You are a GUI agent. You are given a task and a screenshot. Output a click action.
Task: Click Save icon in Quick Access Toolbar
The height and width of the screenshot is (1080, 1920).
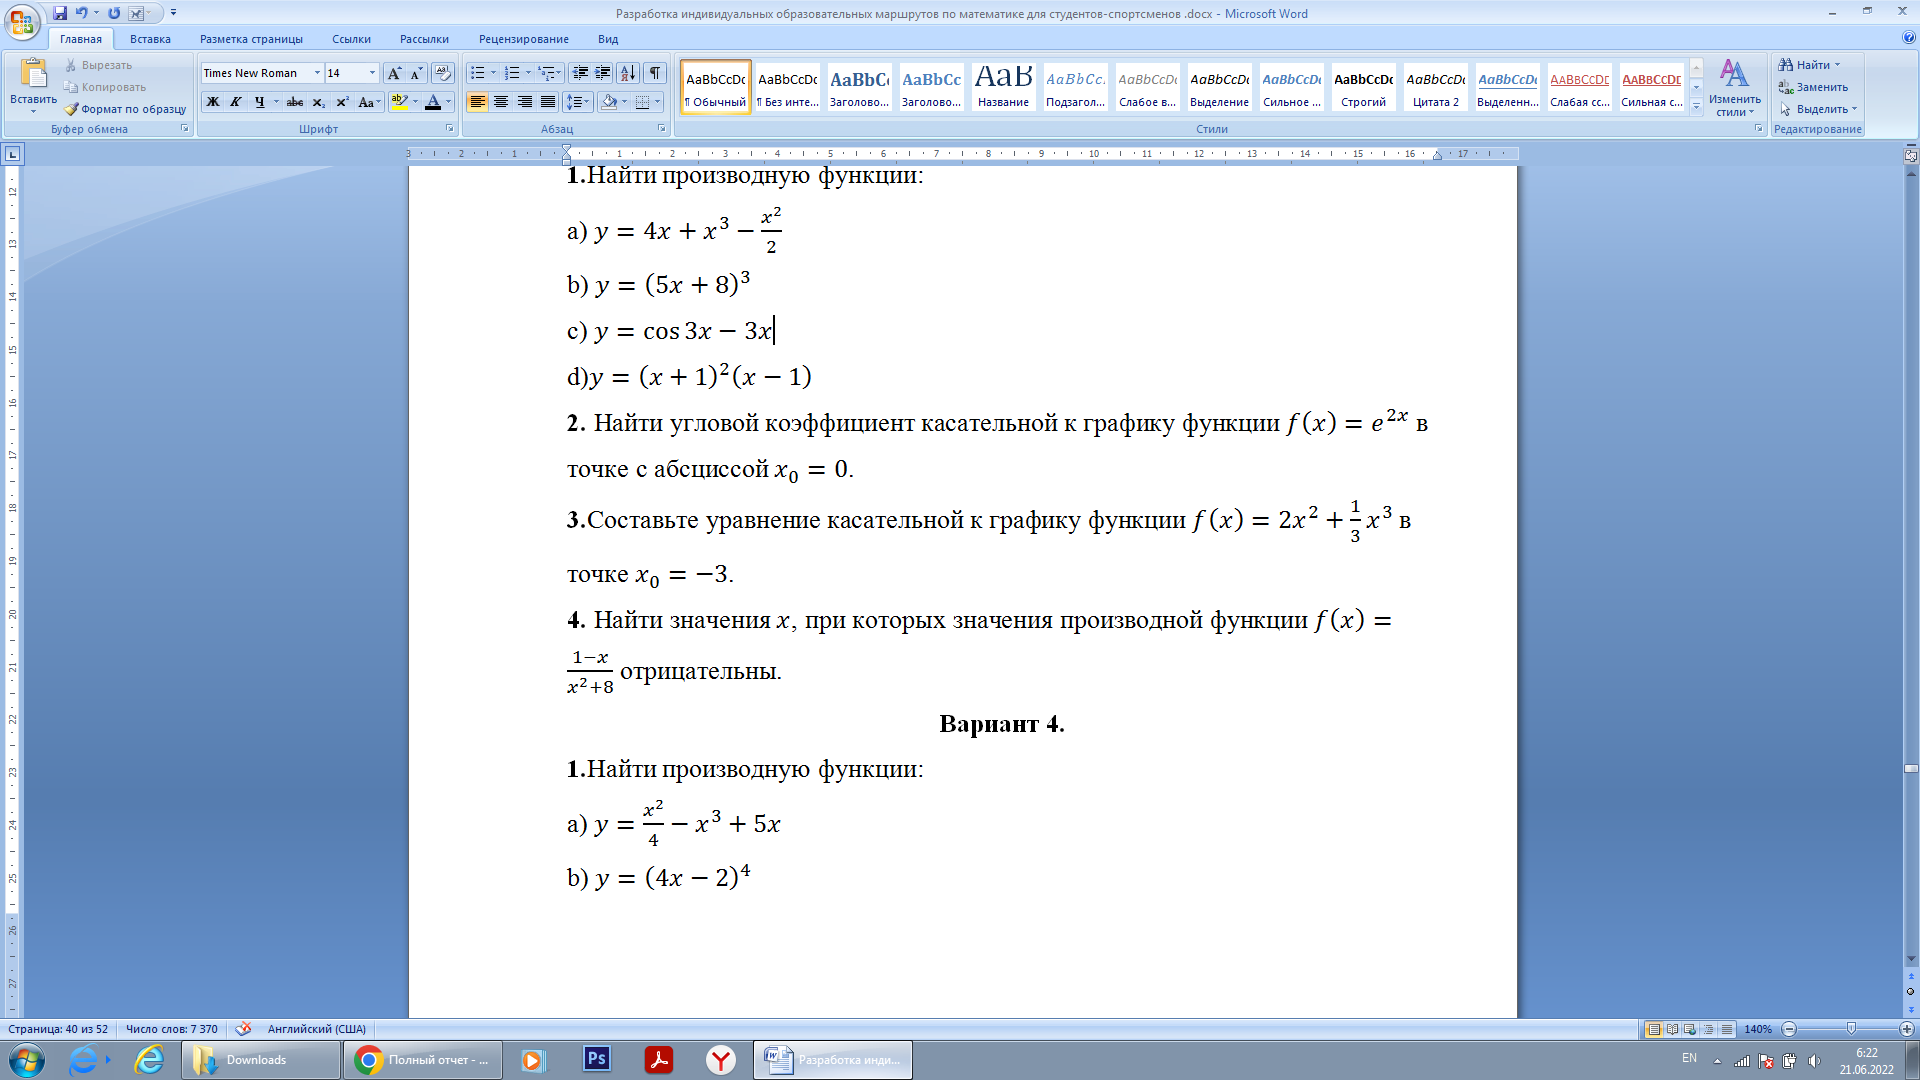(x=60, y=13)
